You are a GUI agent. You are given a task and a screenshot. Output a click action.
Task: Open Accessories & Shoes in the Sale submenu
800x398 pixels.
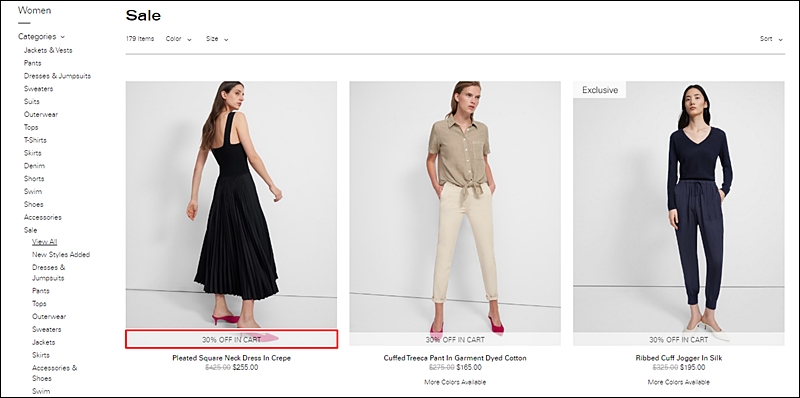click(x=55, y=373)
